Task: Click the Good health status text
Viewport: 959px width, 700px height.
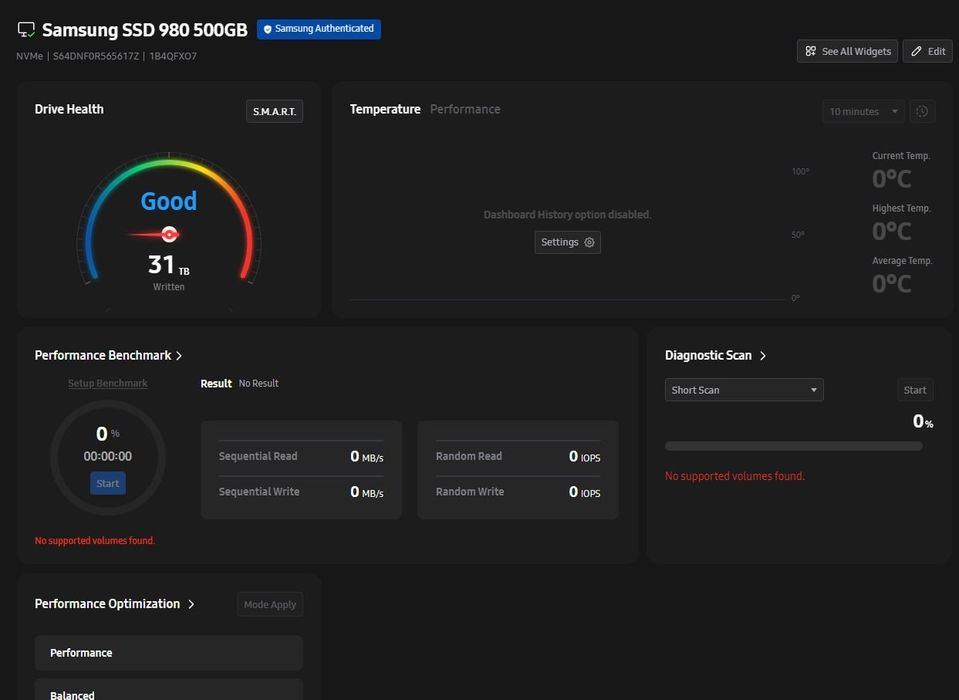Action: pyautogui.click(x=169, y=201)
